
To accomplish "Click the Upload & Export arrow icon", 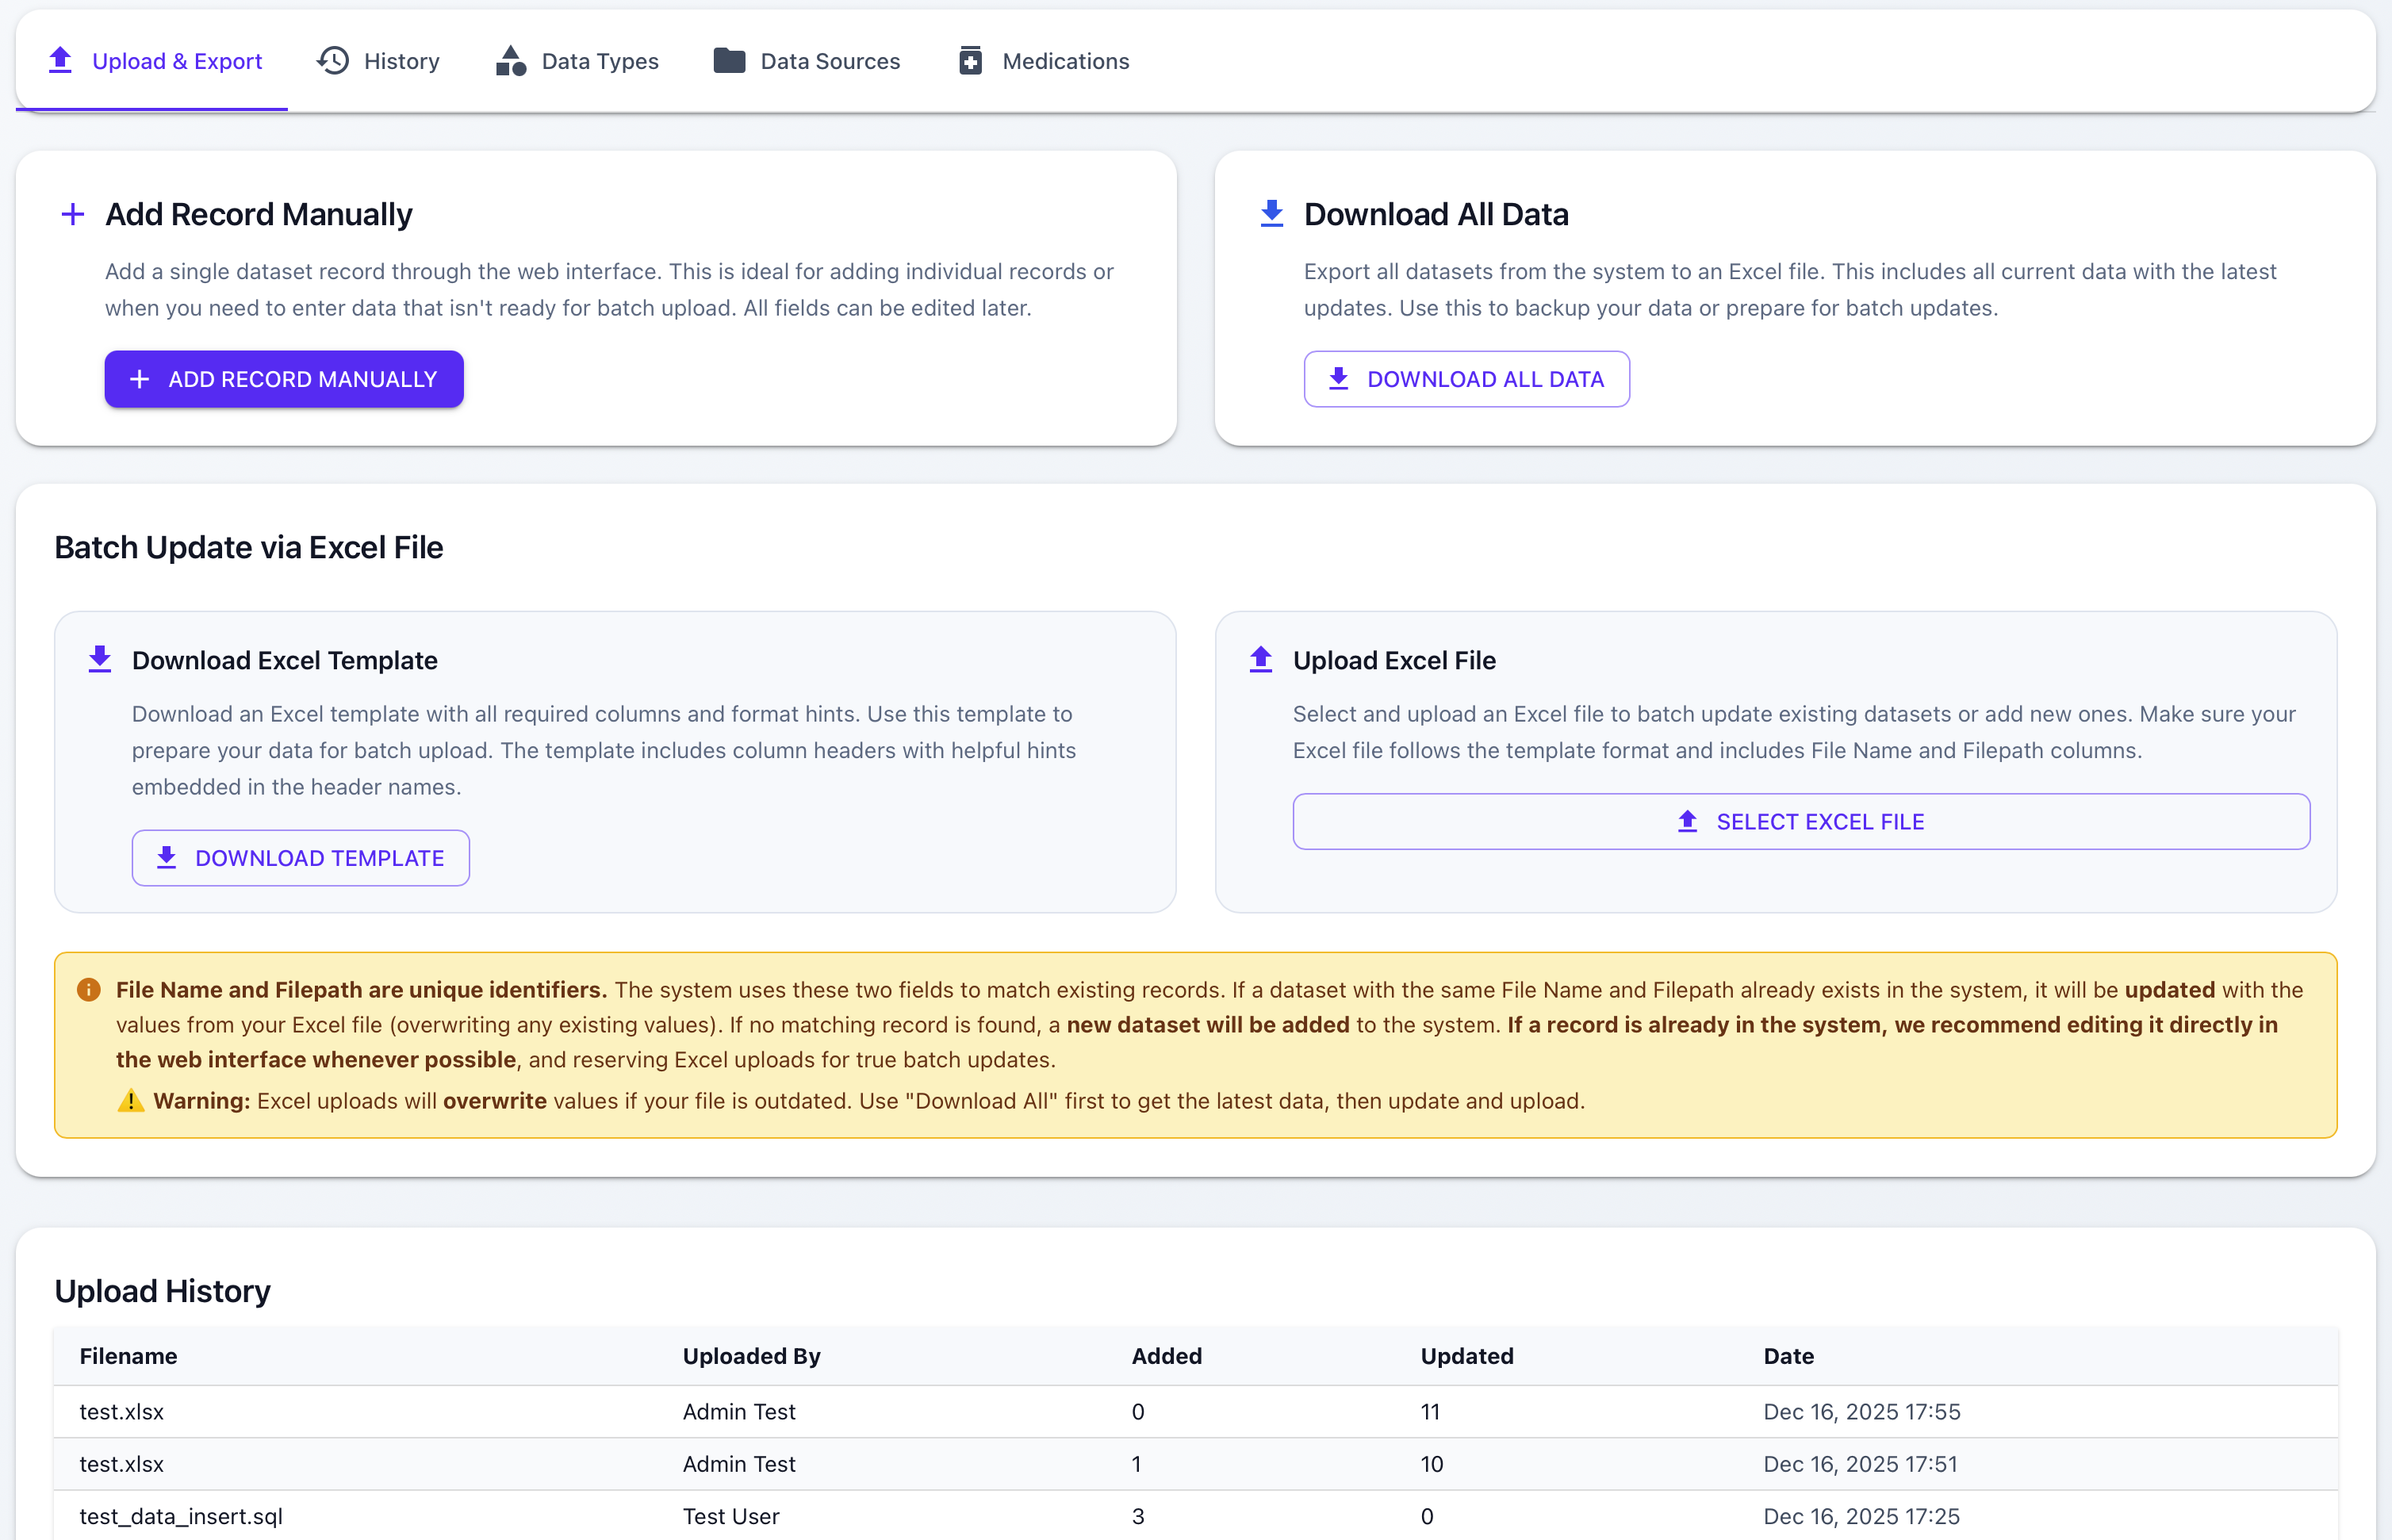I will (x=60, y=60).
